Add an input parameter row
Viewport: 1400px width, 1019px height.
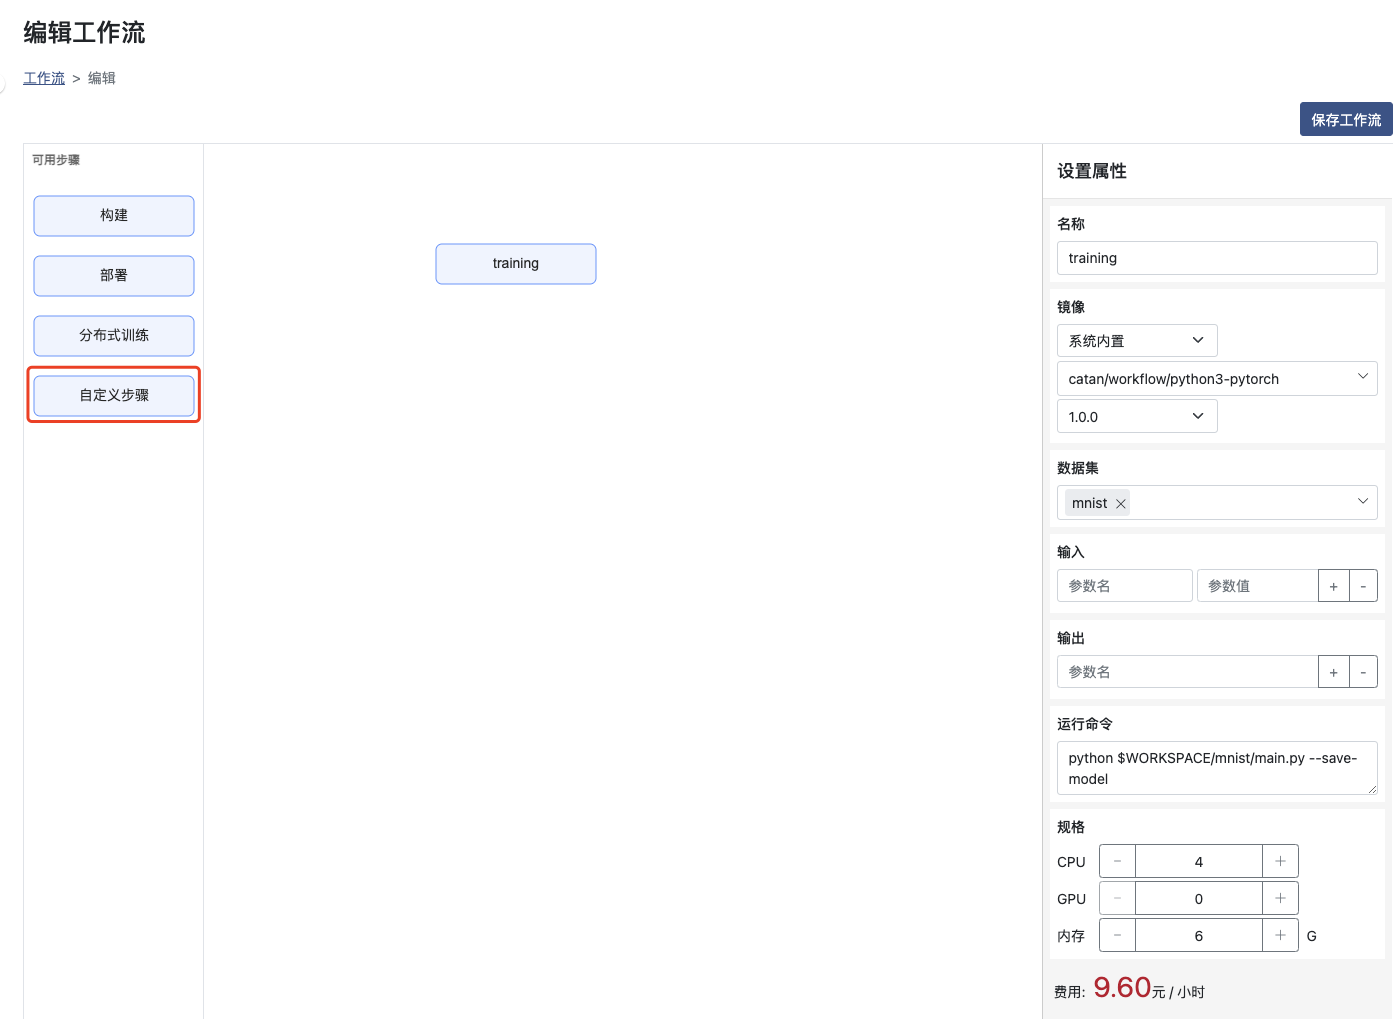click(x=1333, y=586)
